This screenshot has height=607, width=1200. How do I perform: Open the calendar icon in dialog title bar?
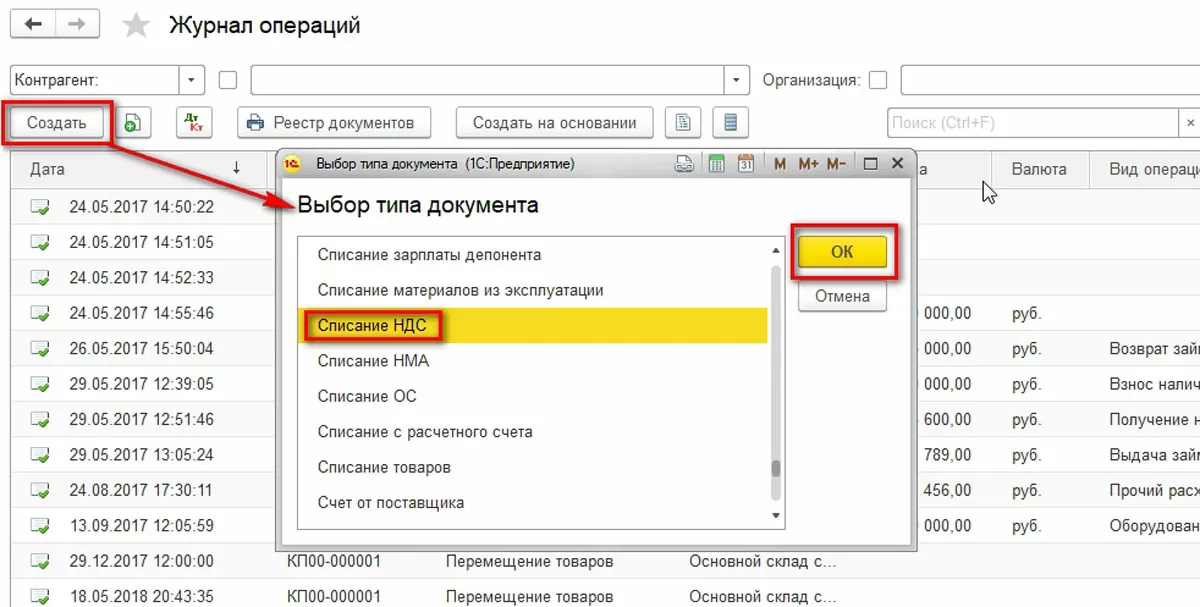[746, 163]
